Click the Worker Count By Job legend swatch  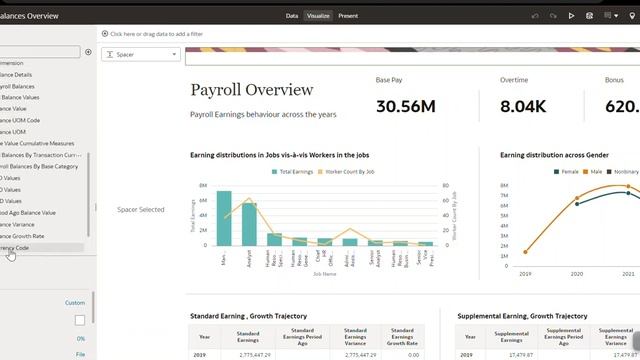coord(320,172)
